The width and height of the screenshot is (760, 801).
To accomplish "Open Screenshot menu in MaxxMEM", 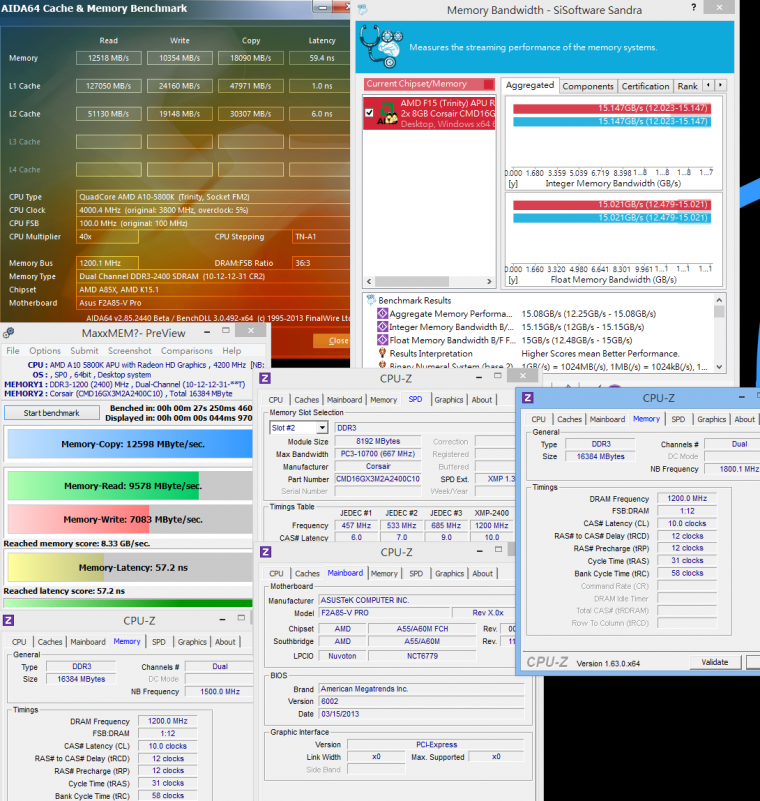I will (x=130, y=350).
